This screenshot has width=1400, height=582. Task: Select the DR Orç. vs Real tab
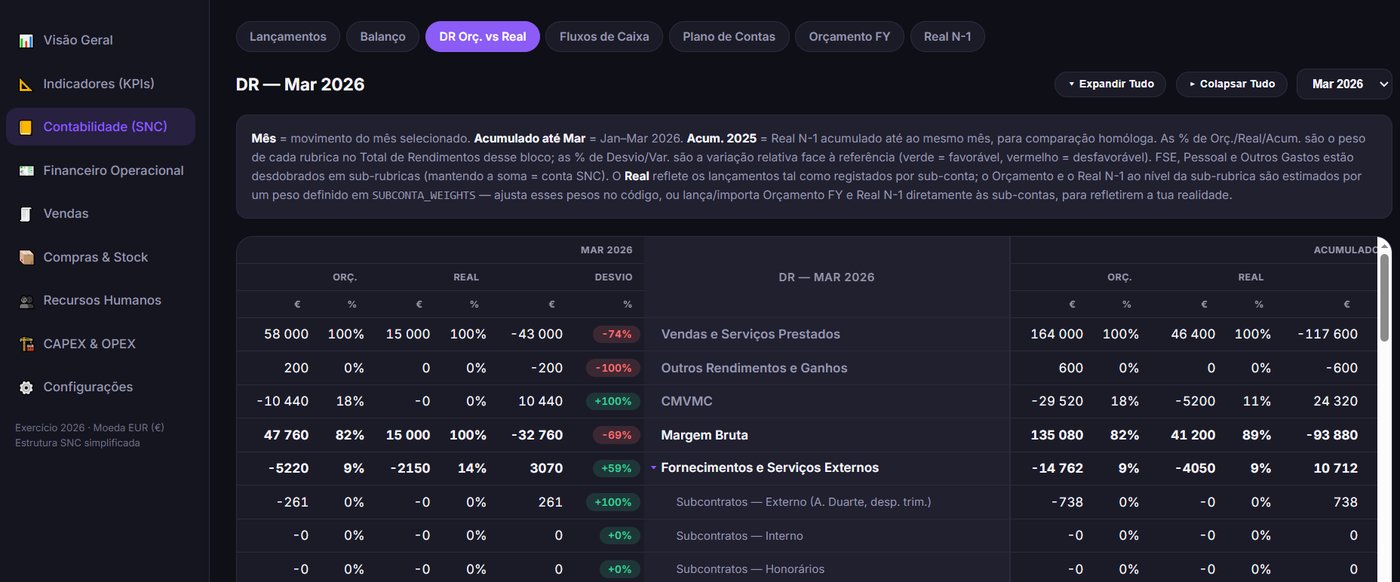click(483, 37)
